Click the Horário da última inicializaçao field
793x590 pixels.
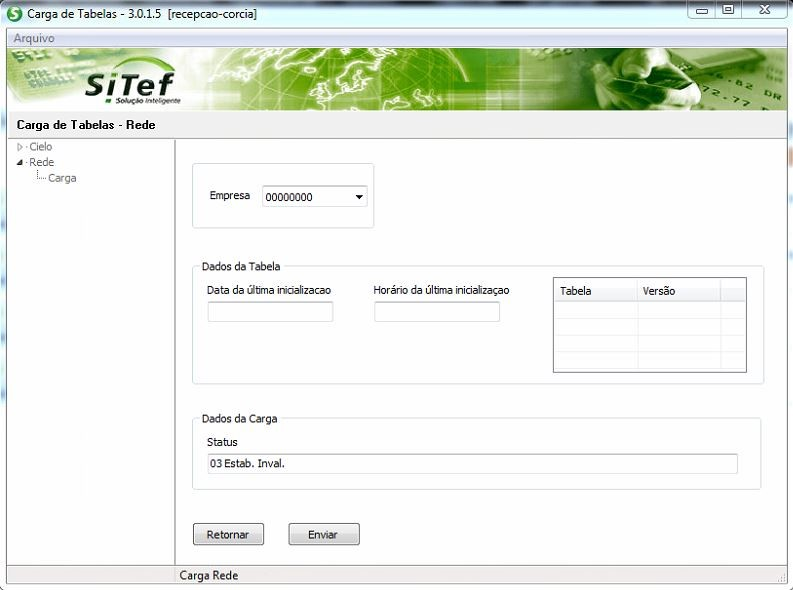click(x=437, y=311)
